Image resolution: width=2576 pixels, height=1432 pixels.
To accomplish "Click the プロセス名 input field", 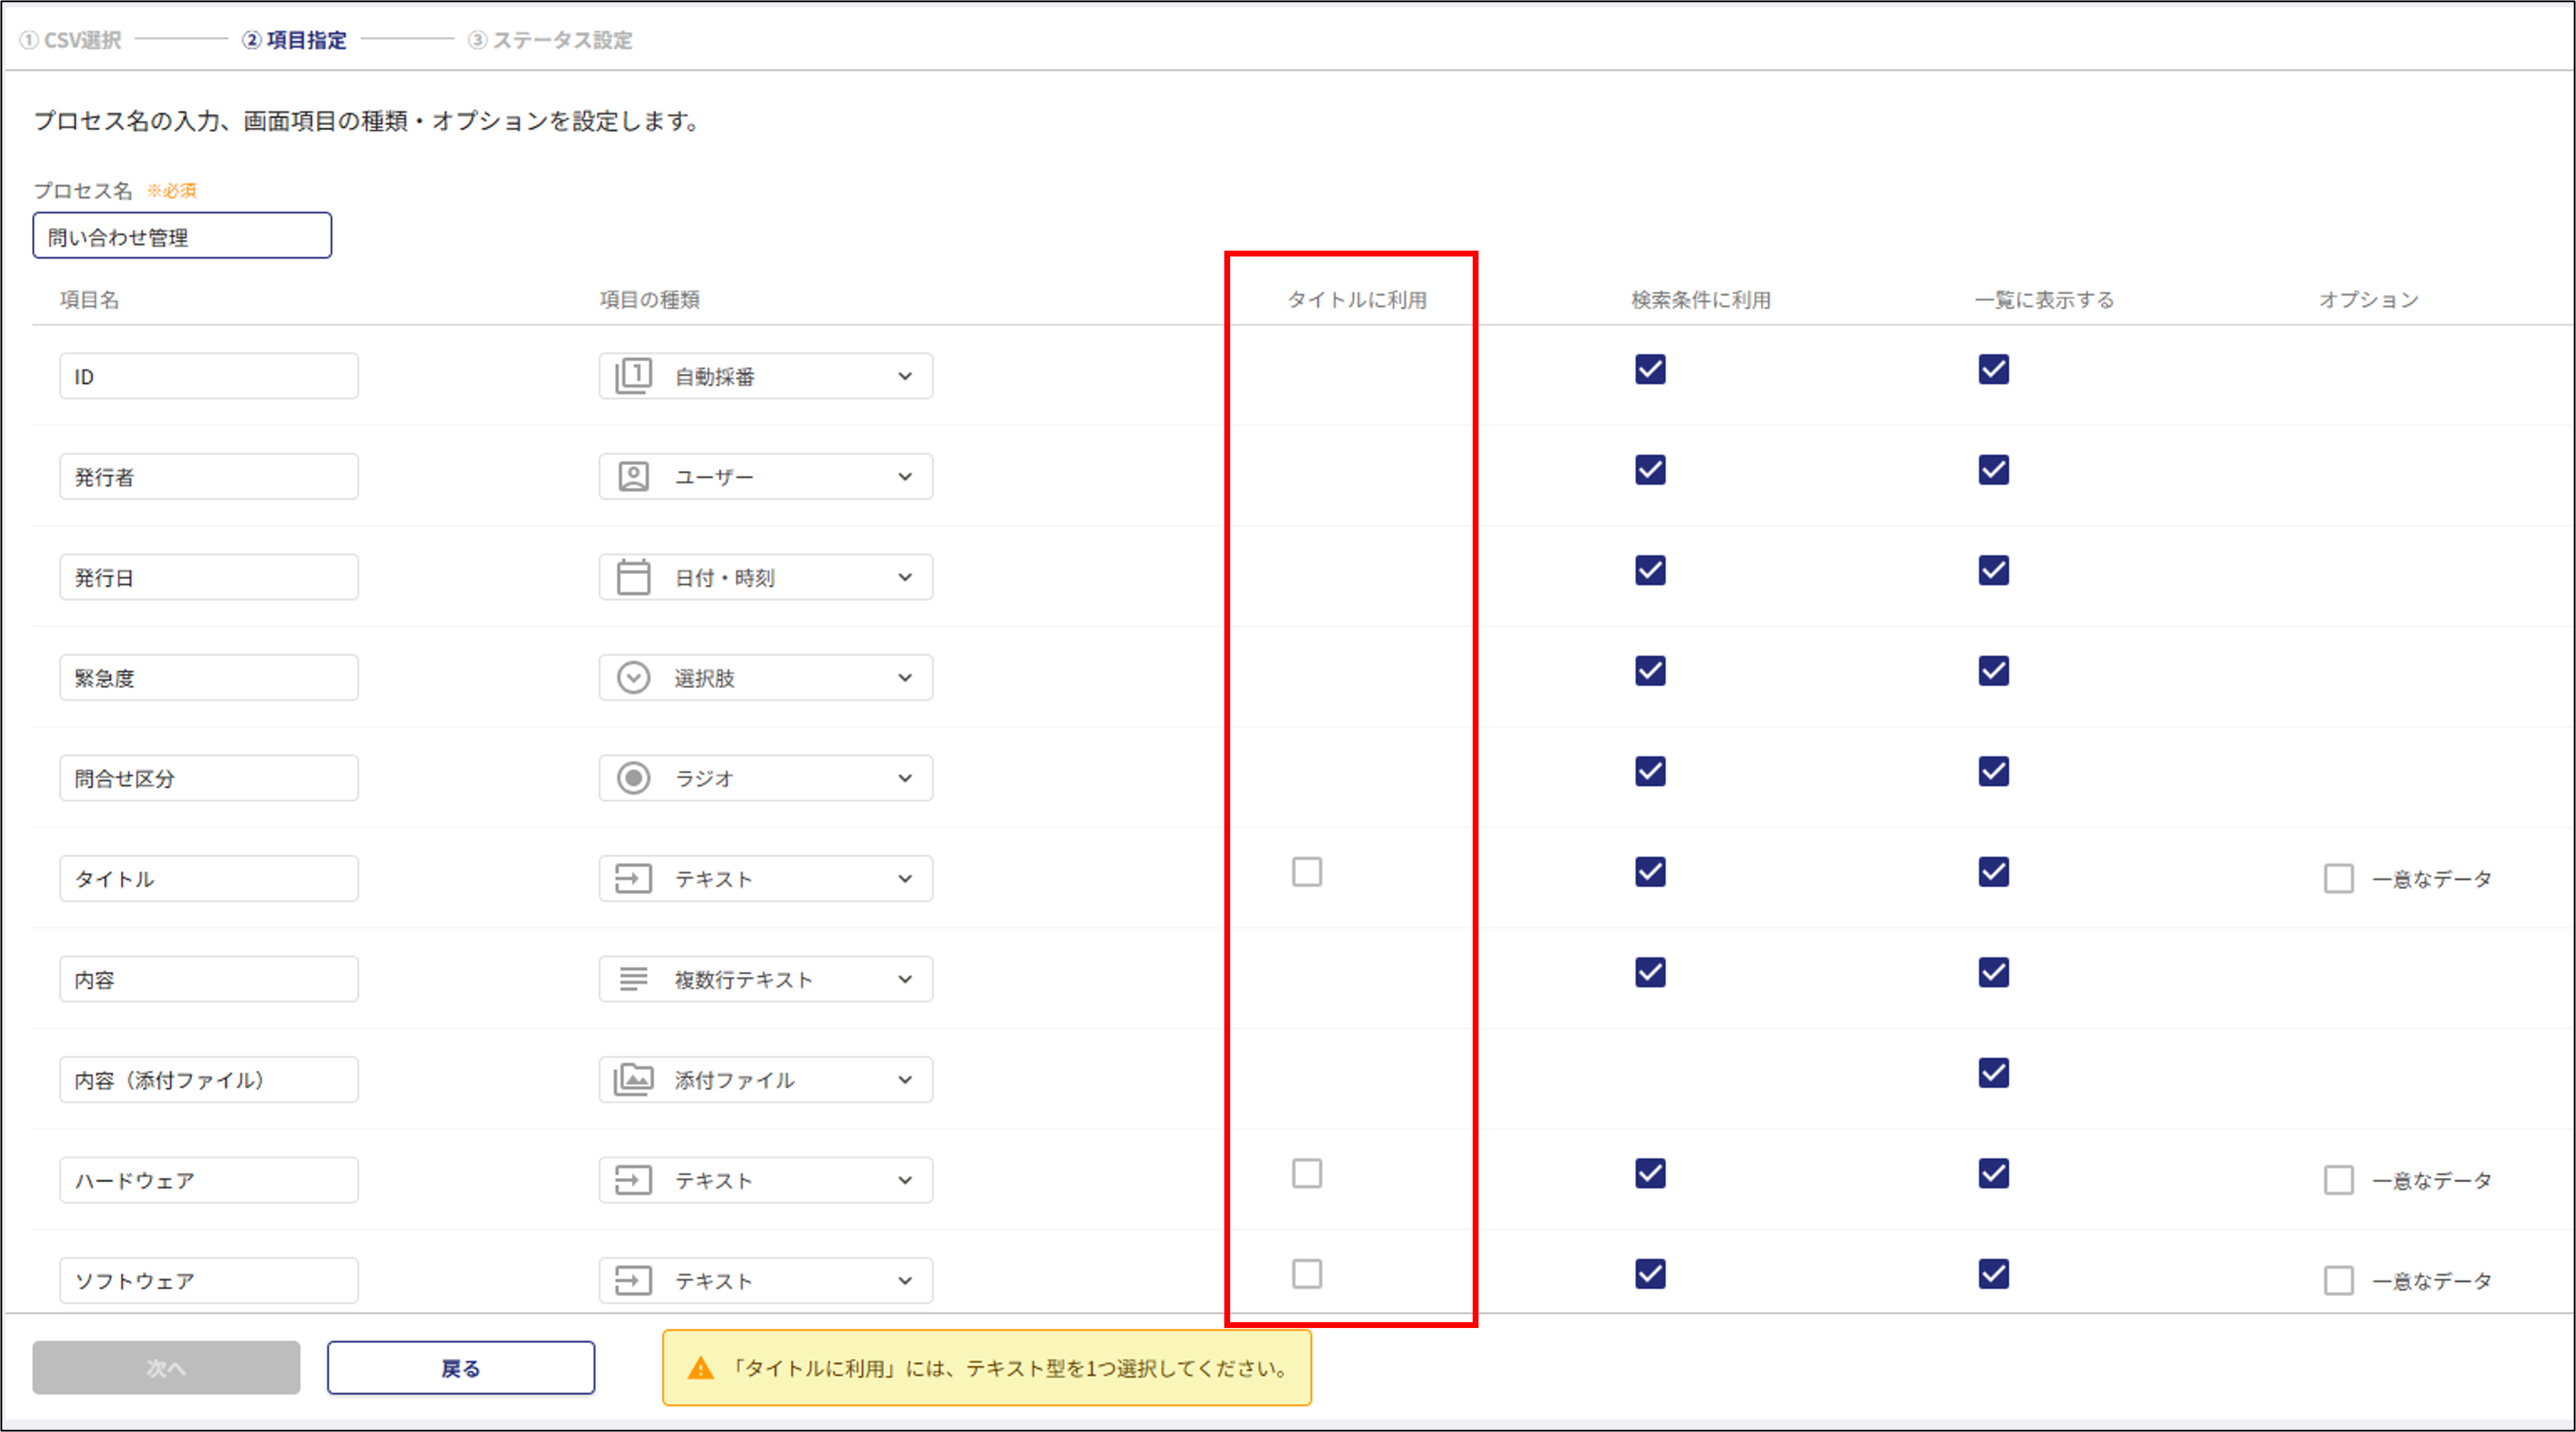I will click(182, 236).
